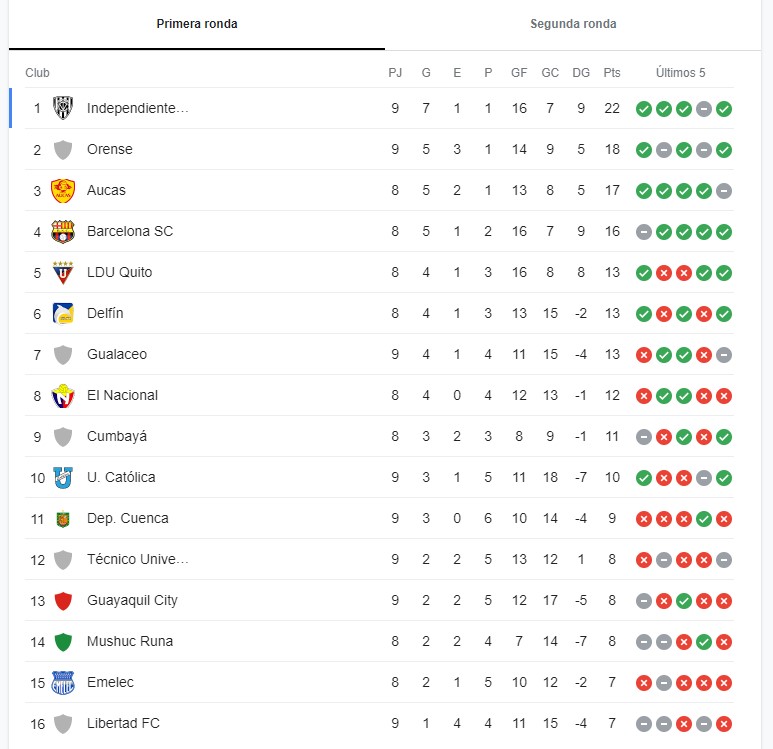Click the El Nacional club crest
This screenshot has width=773, height=749.
click(x=63, y=395)
